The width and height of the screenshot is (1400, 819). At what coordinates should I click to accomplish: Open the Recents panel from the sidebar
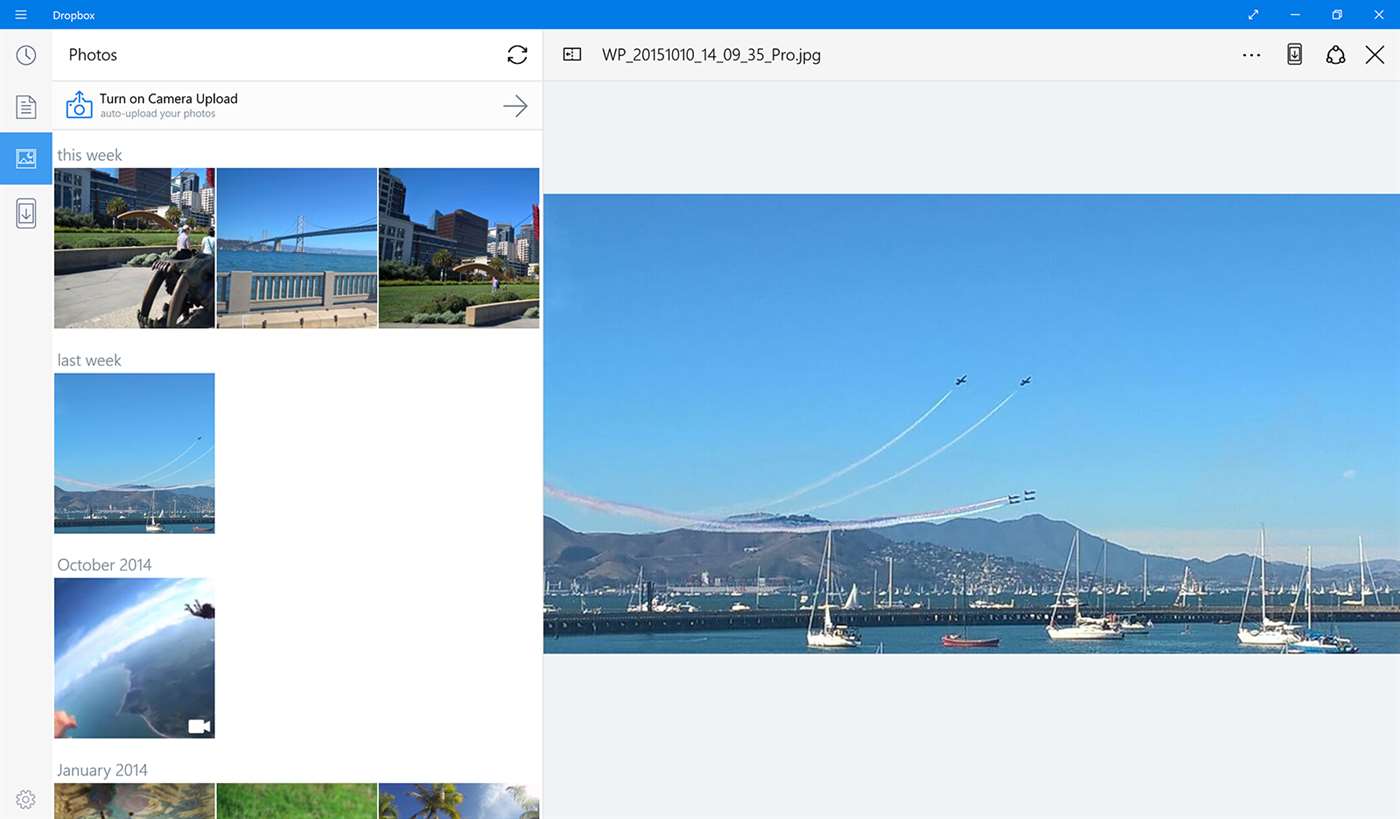click(x=25, y=55)
